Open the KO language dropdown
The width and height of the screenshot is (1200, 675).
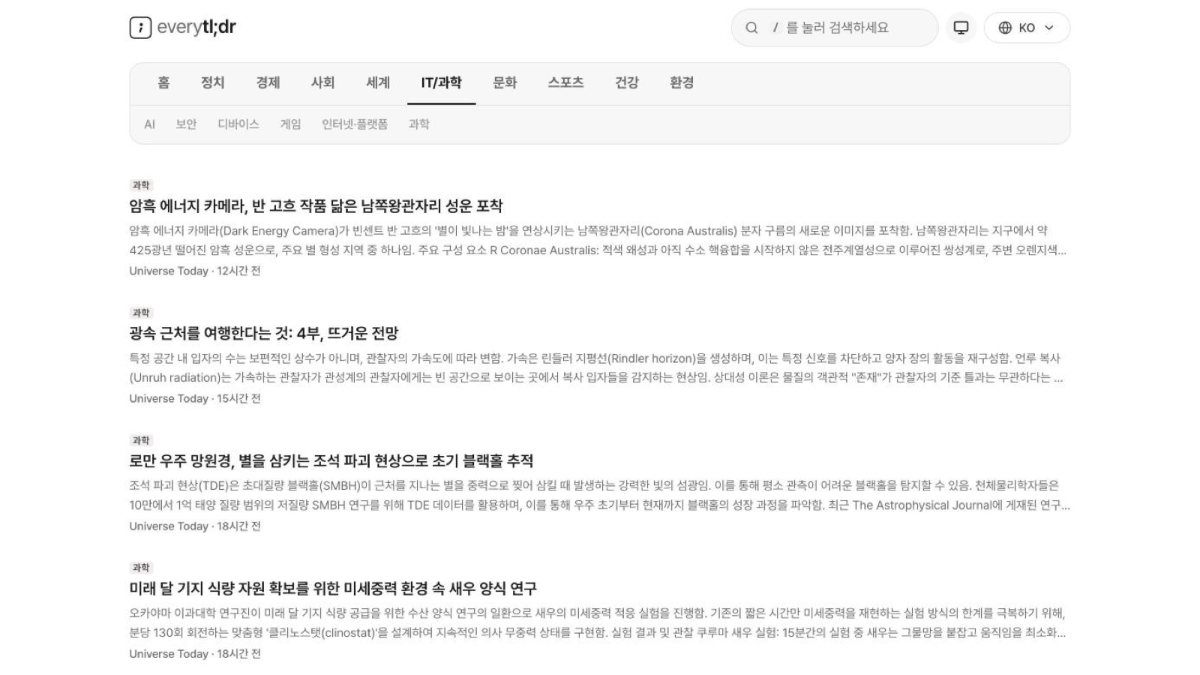1027,28
